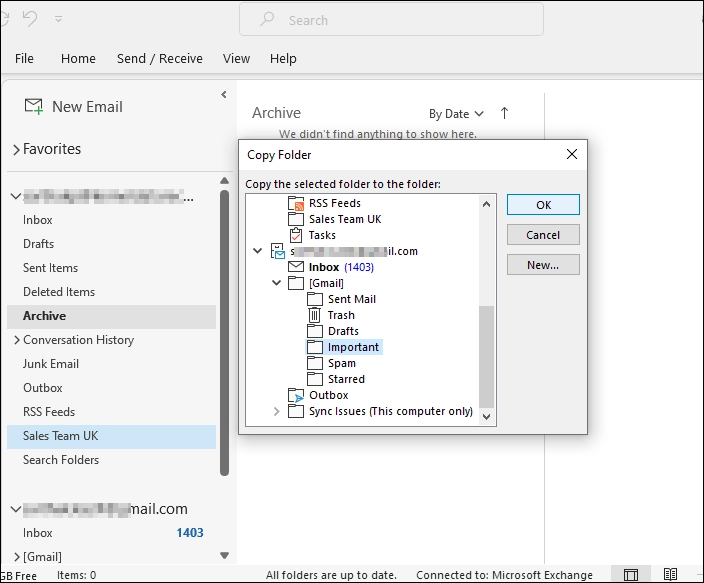The image size is (704, 583).
Task: Click inside the Search box
Action: (391, 19)
